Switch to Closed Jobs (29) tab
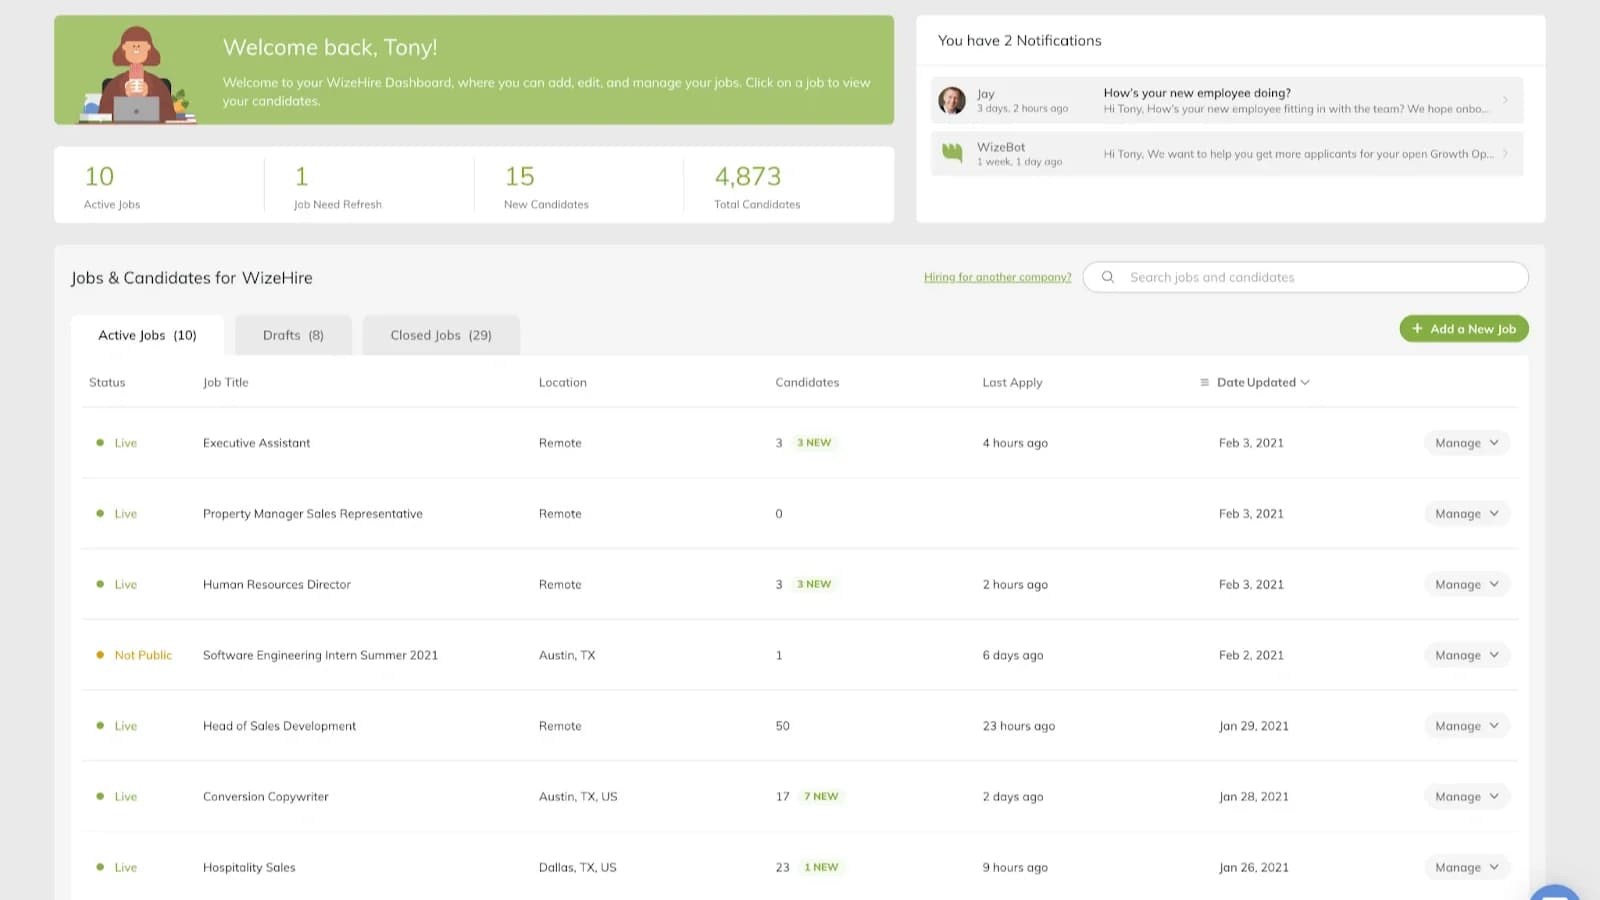 (x=441, y=335)
